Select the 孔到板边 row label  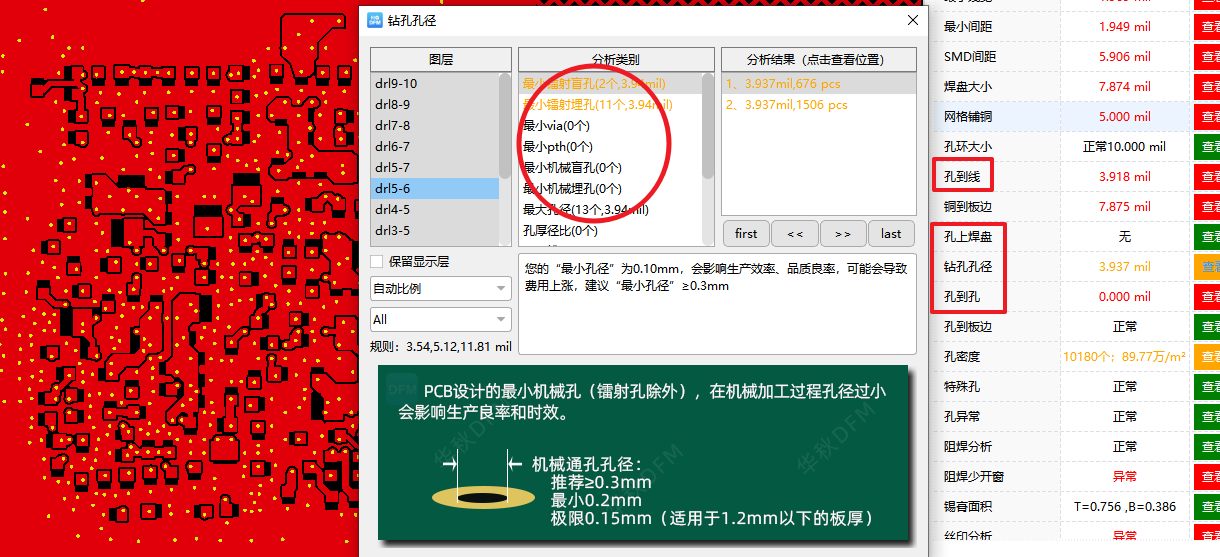click(x=968, y=327)
